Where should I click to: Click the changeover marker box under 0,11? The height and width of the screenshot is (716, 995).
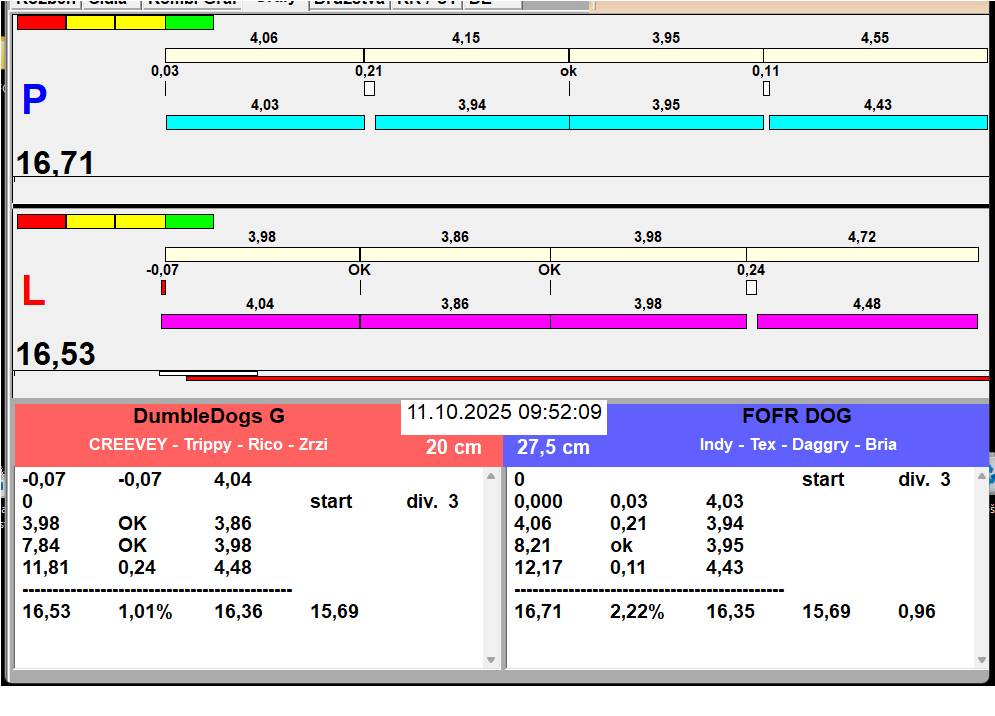766,89
